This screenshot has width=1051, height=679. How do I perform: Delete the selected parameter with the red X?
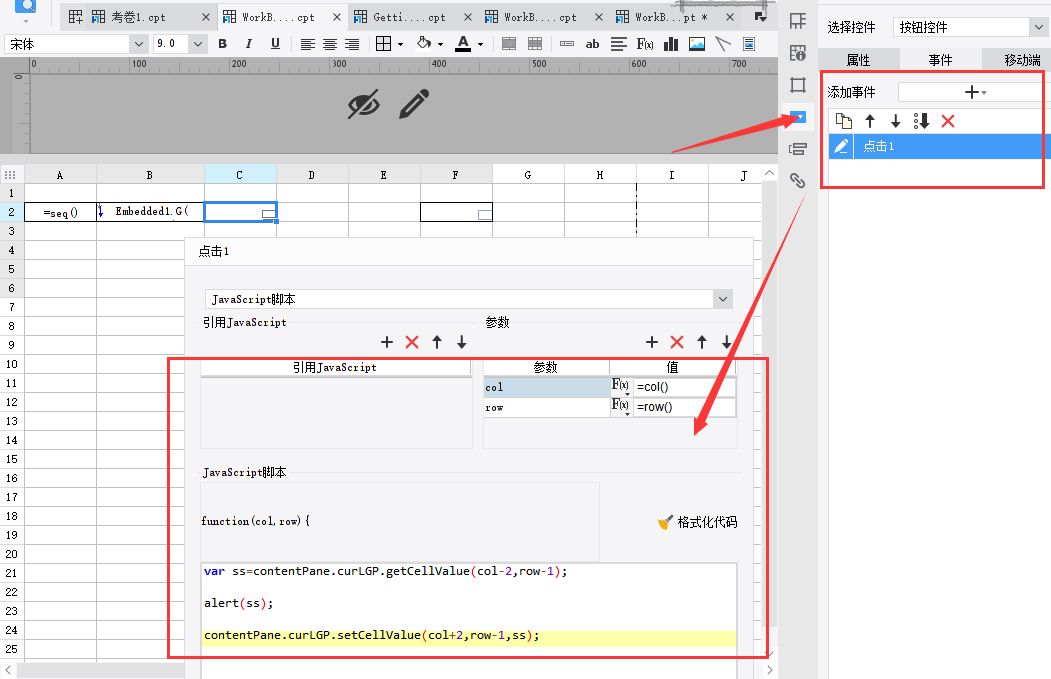coord(677,342)
